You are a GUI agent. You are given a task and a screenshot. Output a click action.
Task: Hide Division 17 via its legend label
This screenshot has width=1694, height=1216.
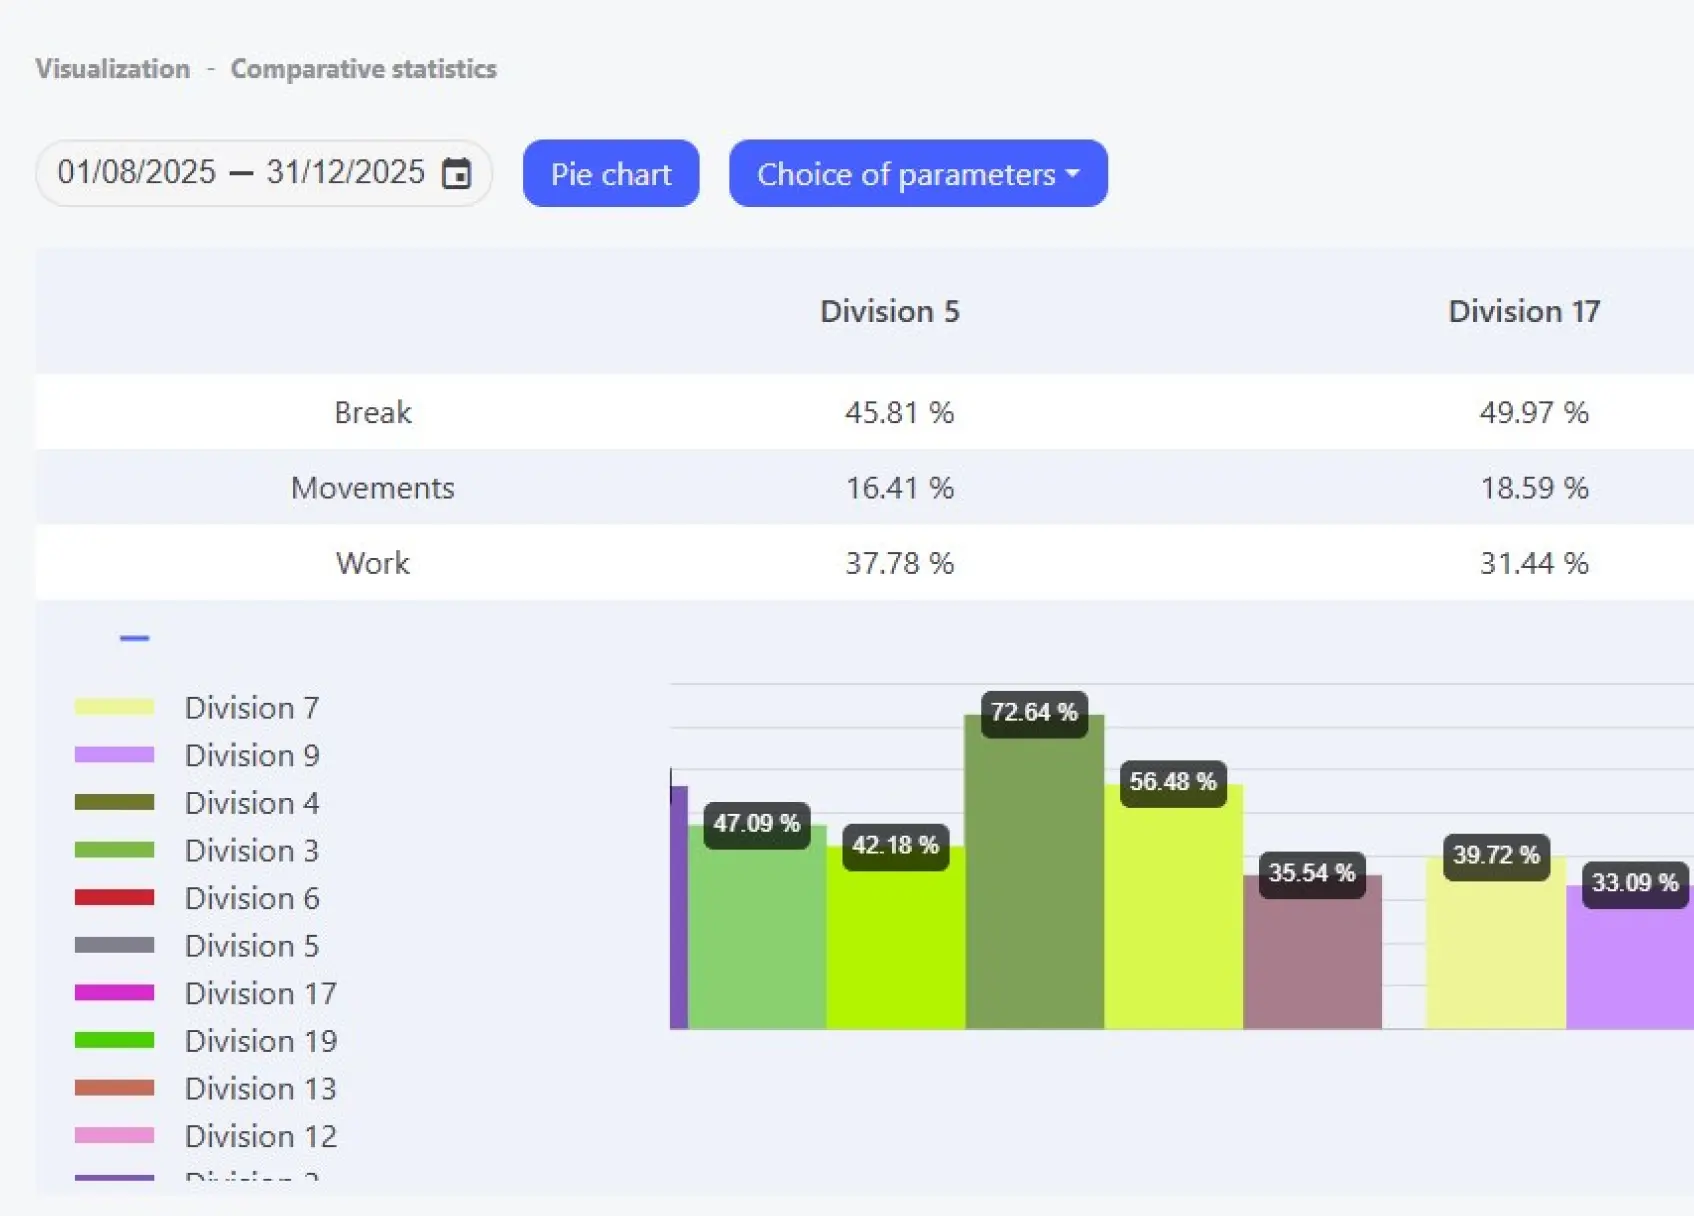(x=261, y=994)
